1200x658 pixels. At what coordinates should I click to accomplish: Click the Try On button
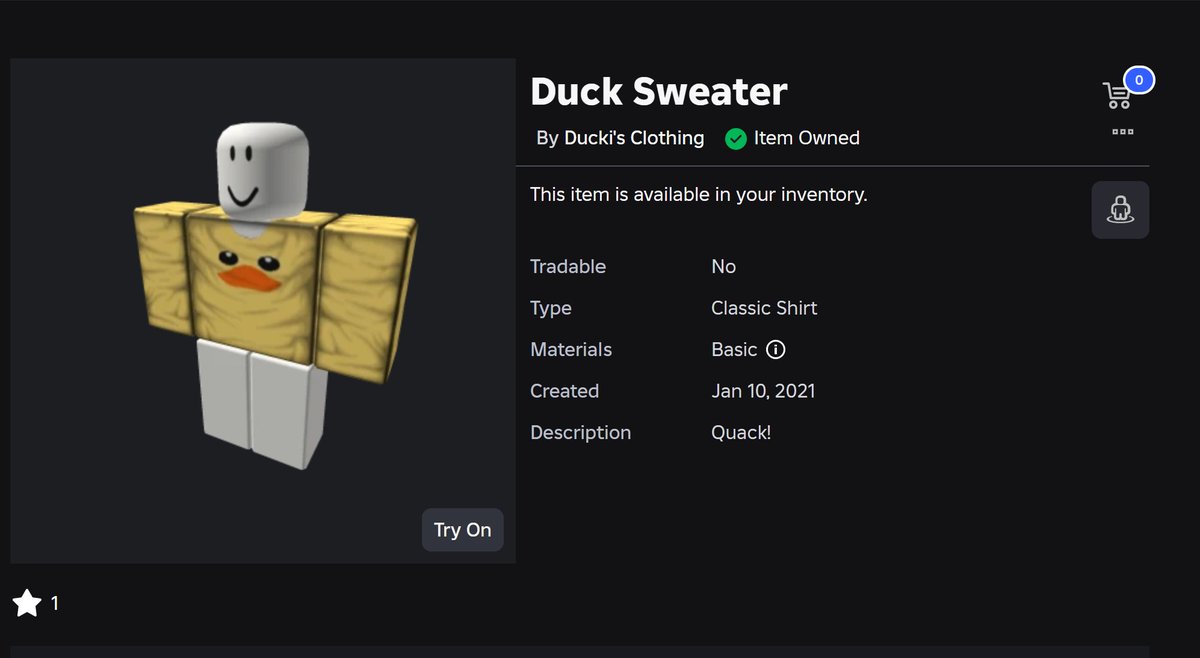pyautogui.click(x=463, y=530)
